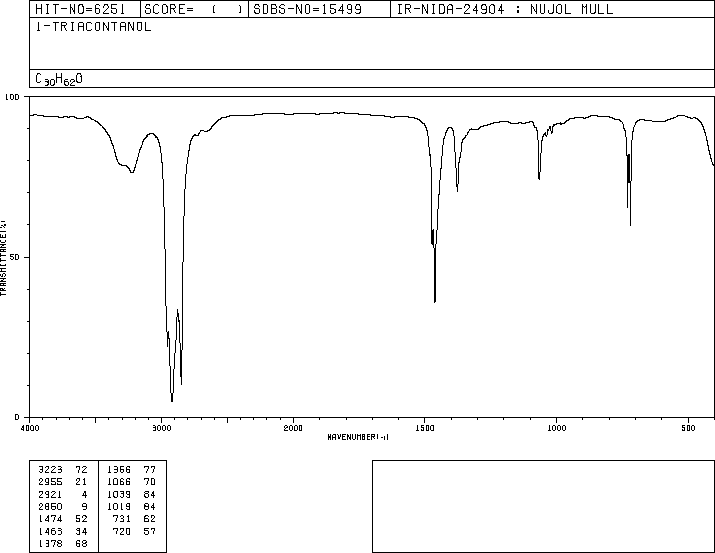The height and width of the screenshot is (553, 715).
Task: Select peak table entry 1474
Action: click(50, 519)
